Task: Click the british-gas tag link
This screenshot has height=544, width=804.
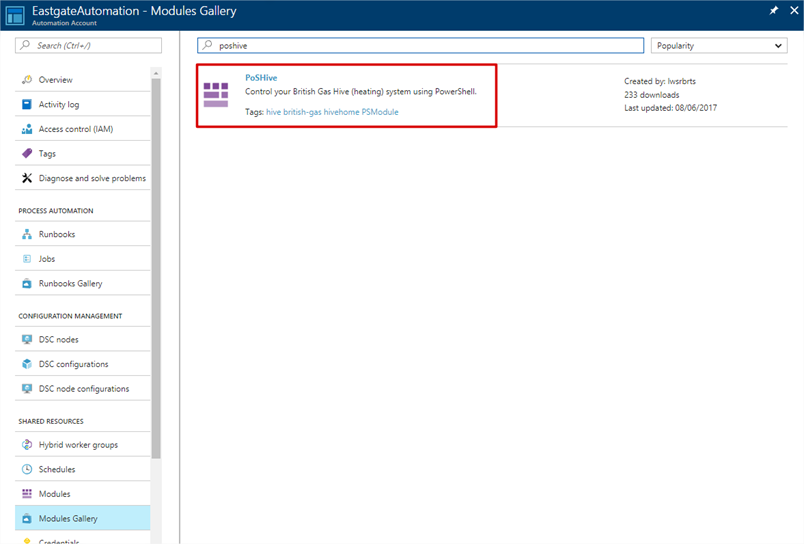Action: [x=303, y=112]
